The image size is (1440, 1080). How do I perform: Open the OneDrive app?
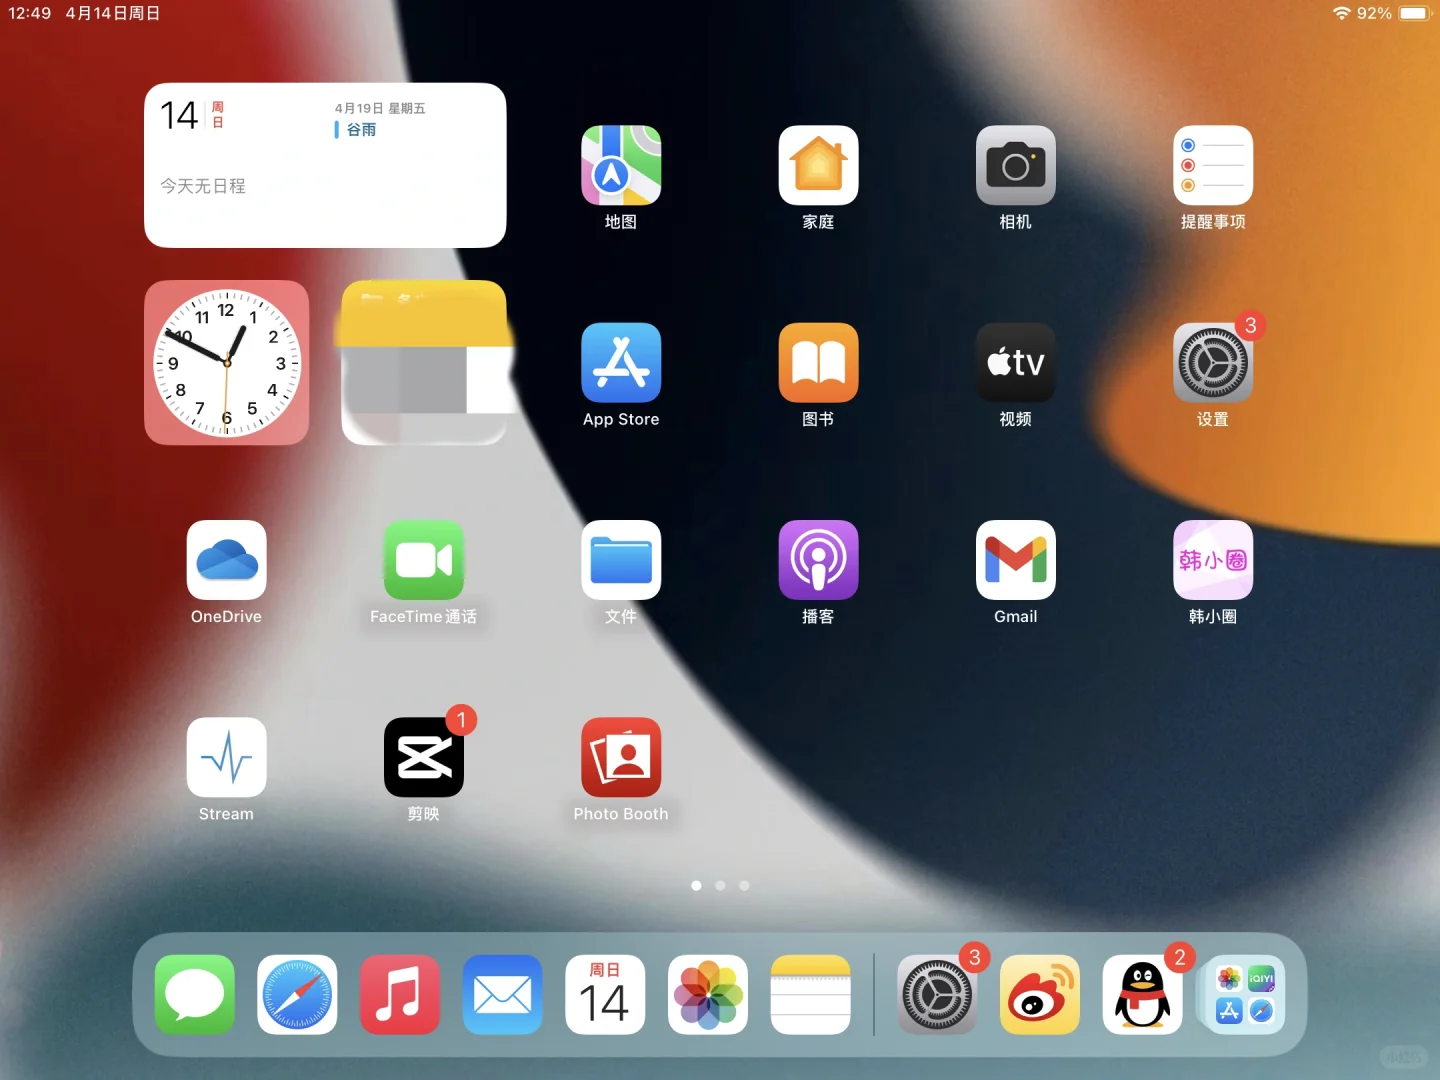click(x=226, y=560)
